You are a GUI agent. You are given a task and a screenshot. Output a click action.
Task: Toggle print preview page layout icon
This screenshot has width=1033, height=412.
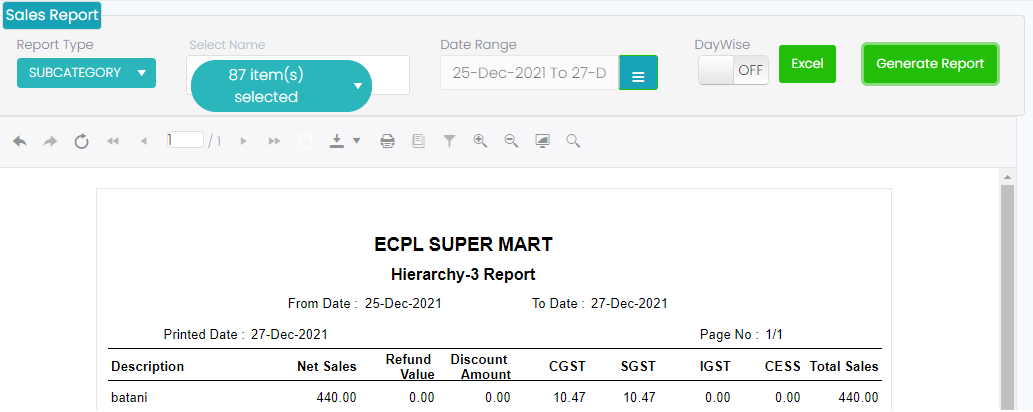pyautogui.click(x=418, y=142)
